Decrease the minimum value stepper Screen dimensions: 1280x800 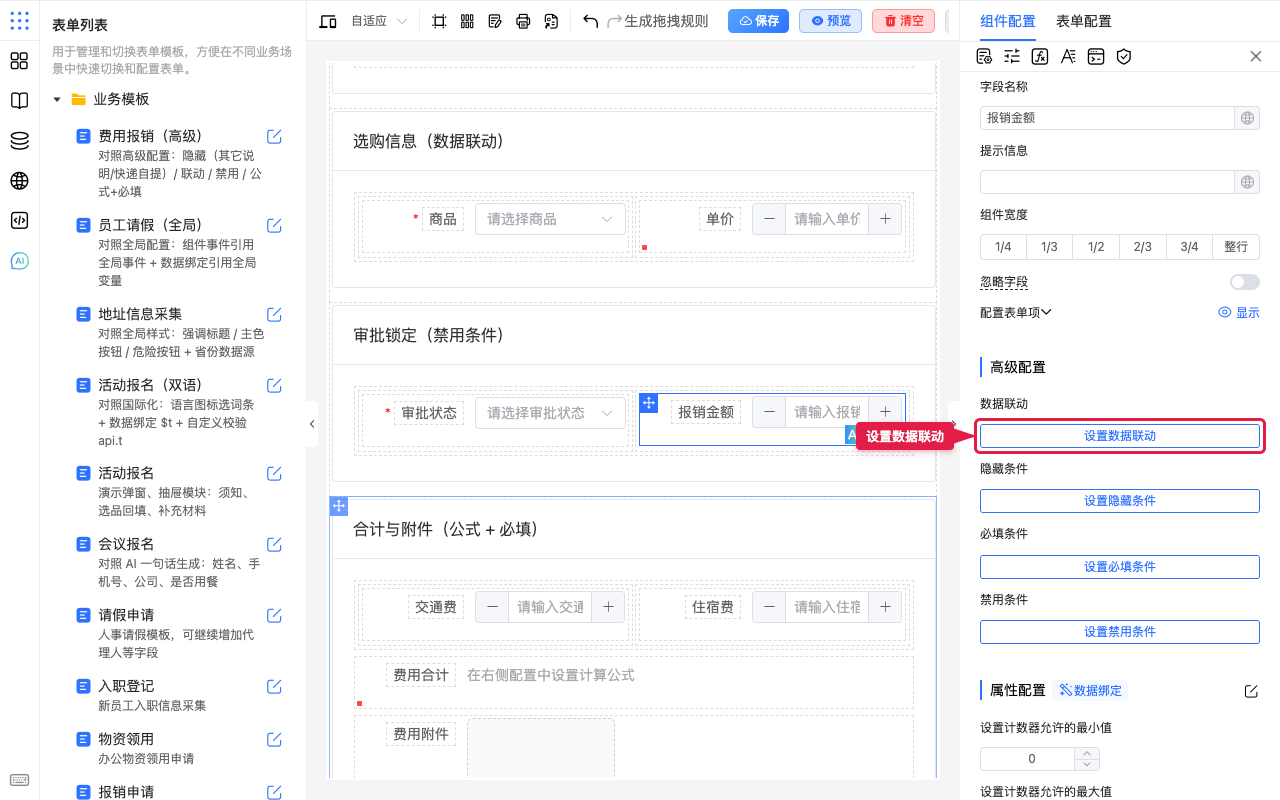tap(1087, 765)
